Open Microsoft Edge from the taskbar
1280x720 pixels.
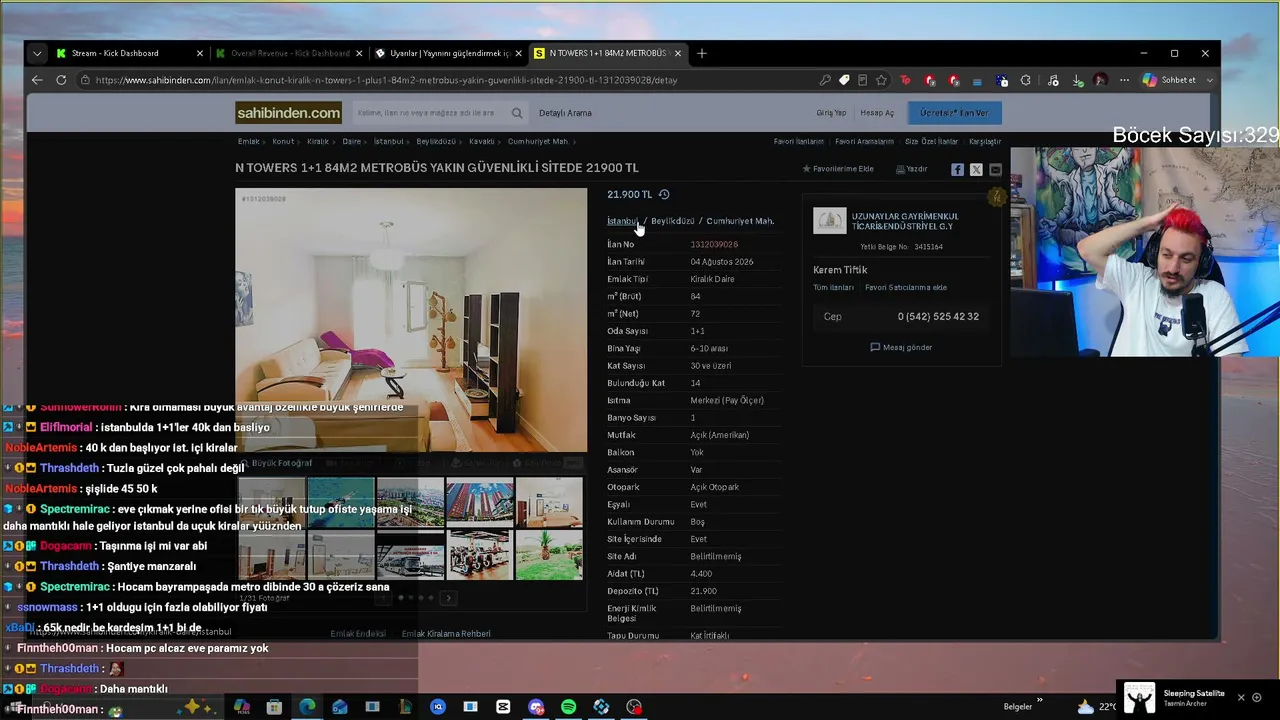(307, 707)
